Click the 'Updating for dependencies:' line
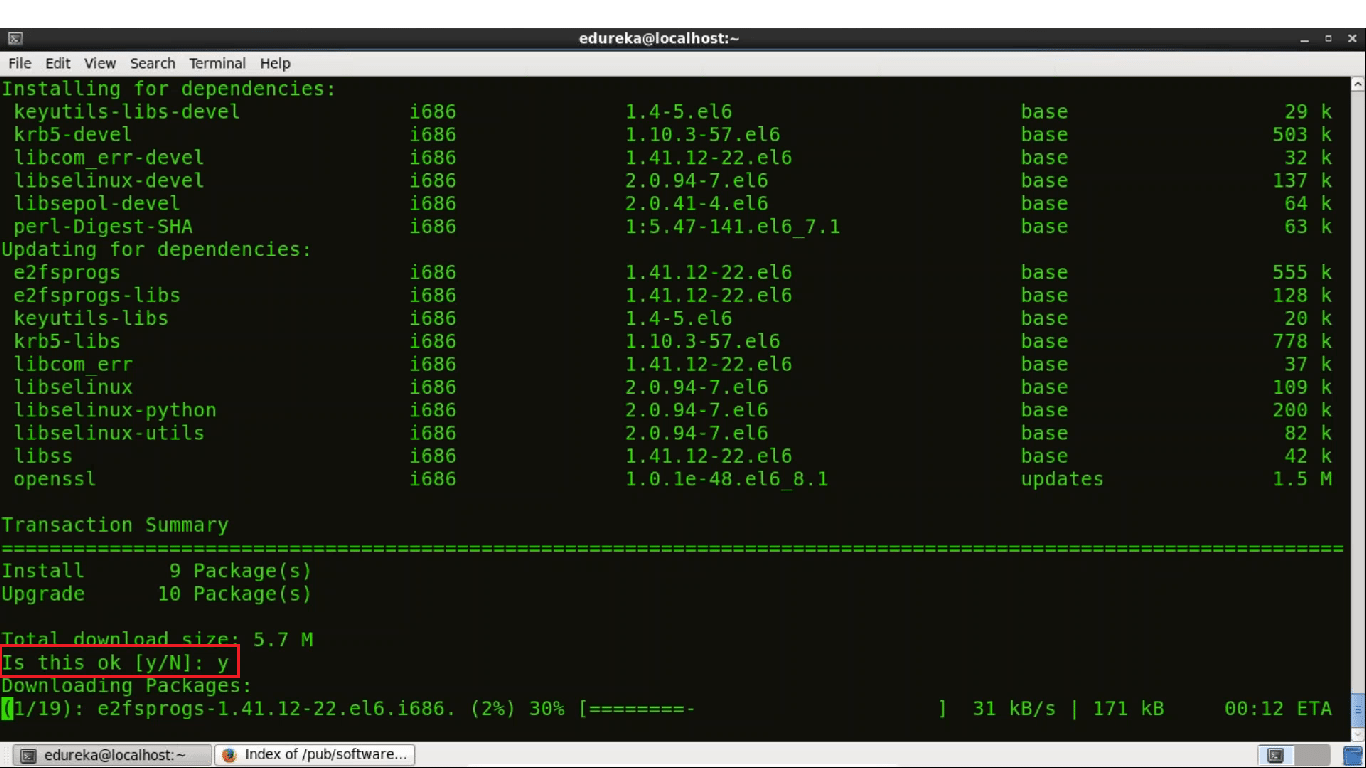The width and height of the screenshot is (1366, 768). coord(157,250)
